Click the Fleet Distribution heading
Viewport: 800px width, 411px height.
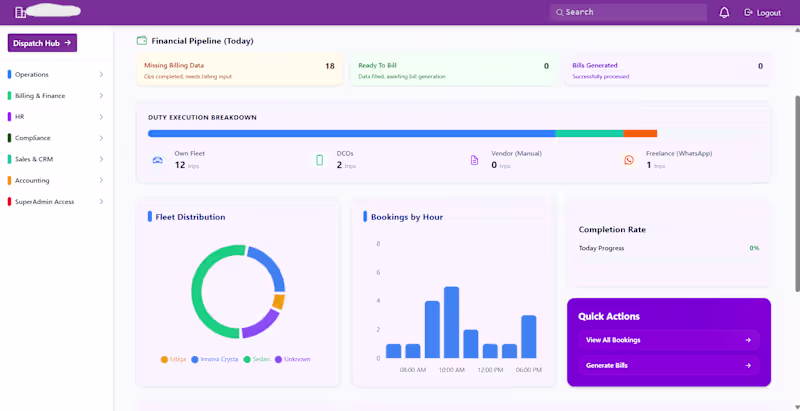click(x=190, y=217)
